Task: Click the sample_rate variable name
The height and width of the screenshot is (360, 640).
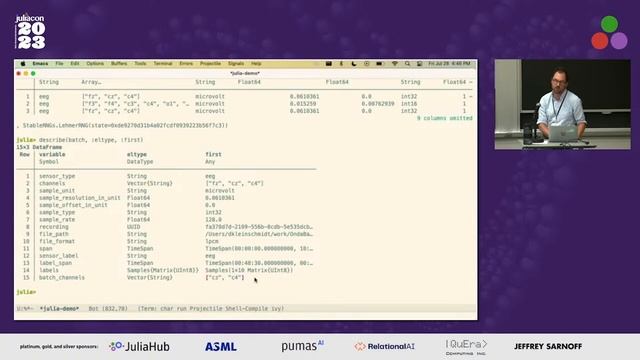Action: pos(57,220)
